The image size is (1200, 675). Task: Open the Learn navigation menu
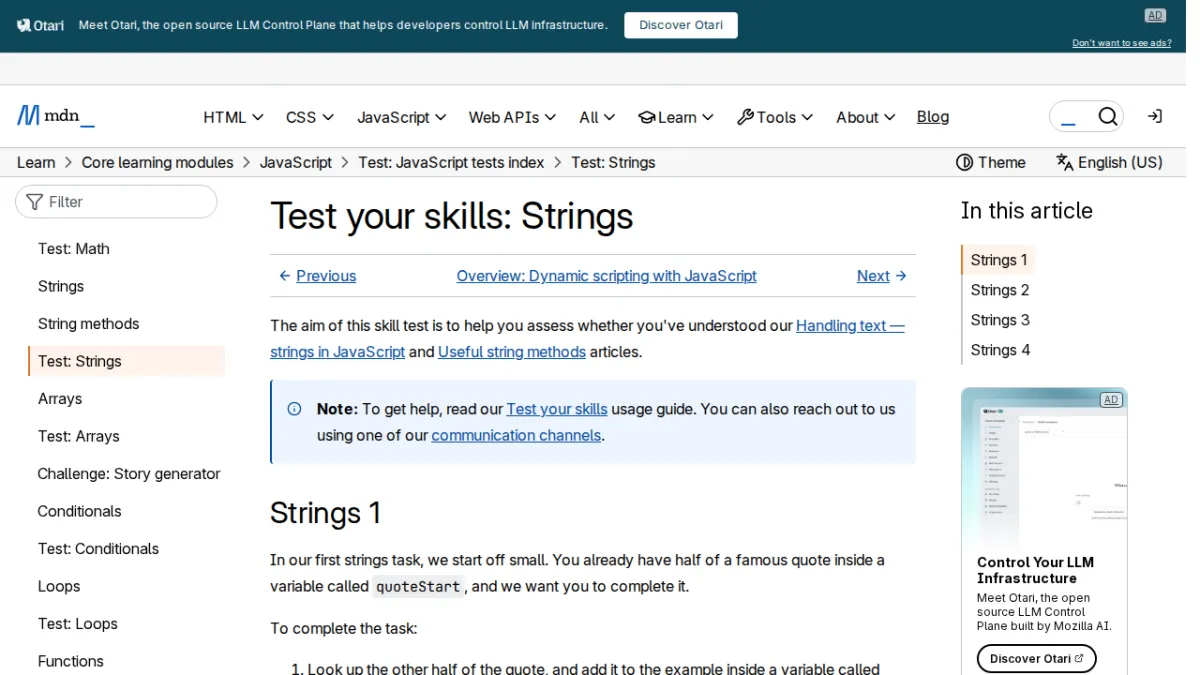pyautogui.click(x=676, y=117)
